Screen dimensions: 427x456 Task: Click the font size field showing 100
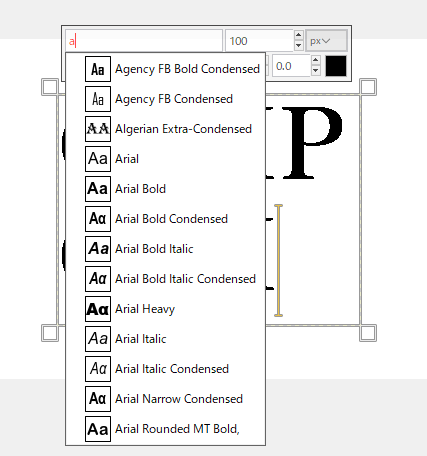coord(259,41)
